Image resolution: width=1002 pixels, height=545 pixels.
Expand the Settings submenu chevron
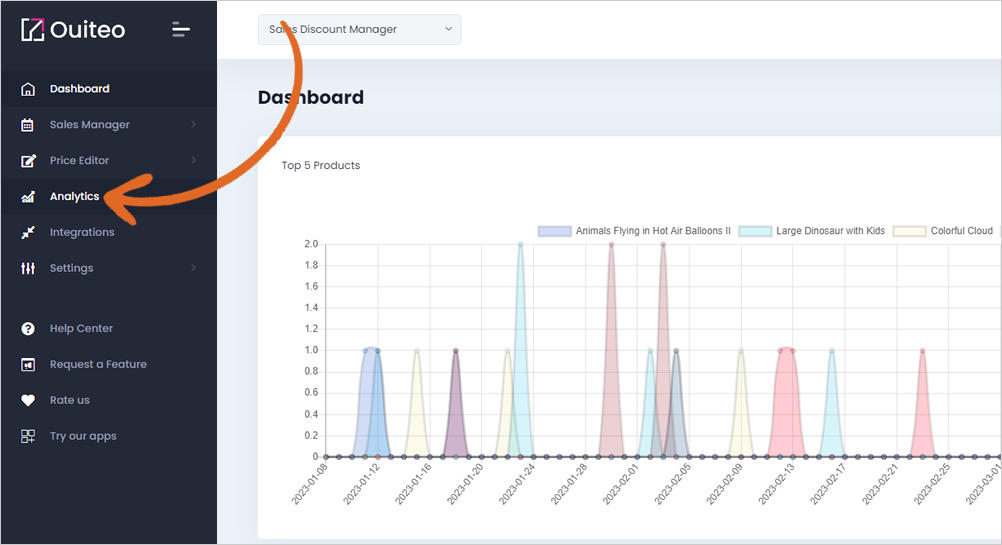[194, 268]
